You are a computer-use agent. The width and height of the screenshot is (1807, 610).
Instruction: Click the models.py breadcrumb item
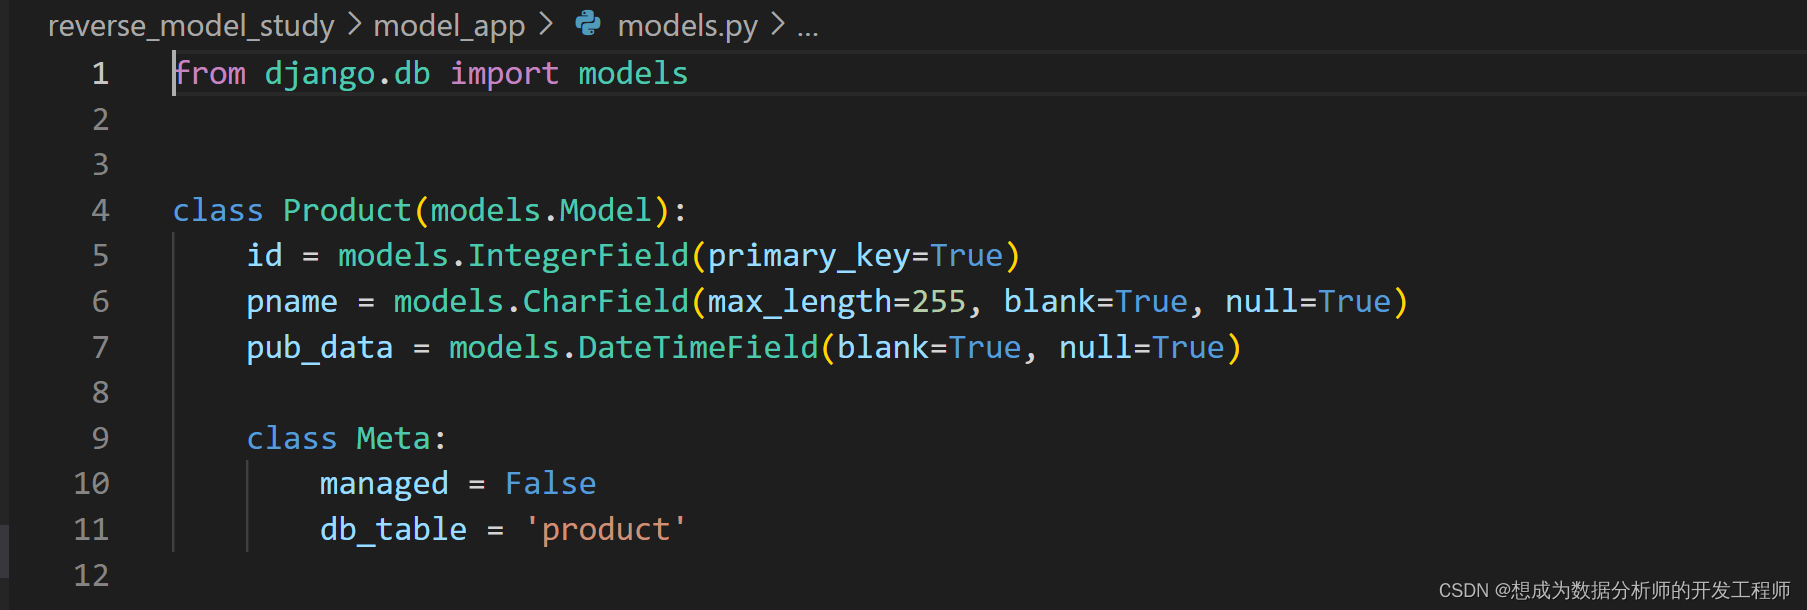point(687,25)
